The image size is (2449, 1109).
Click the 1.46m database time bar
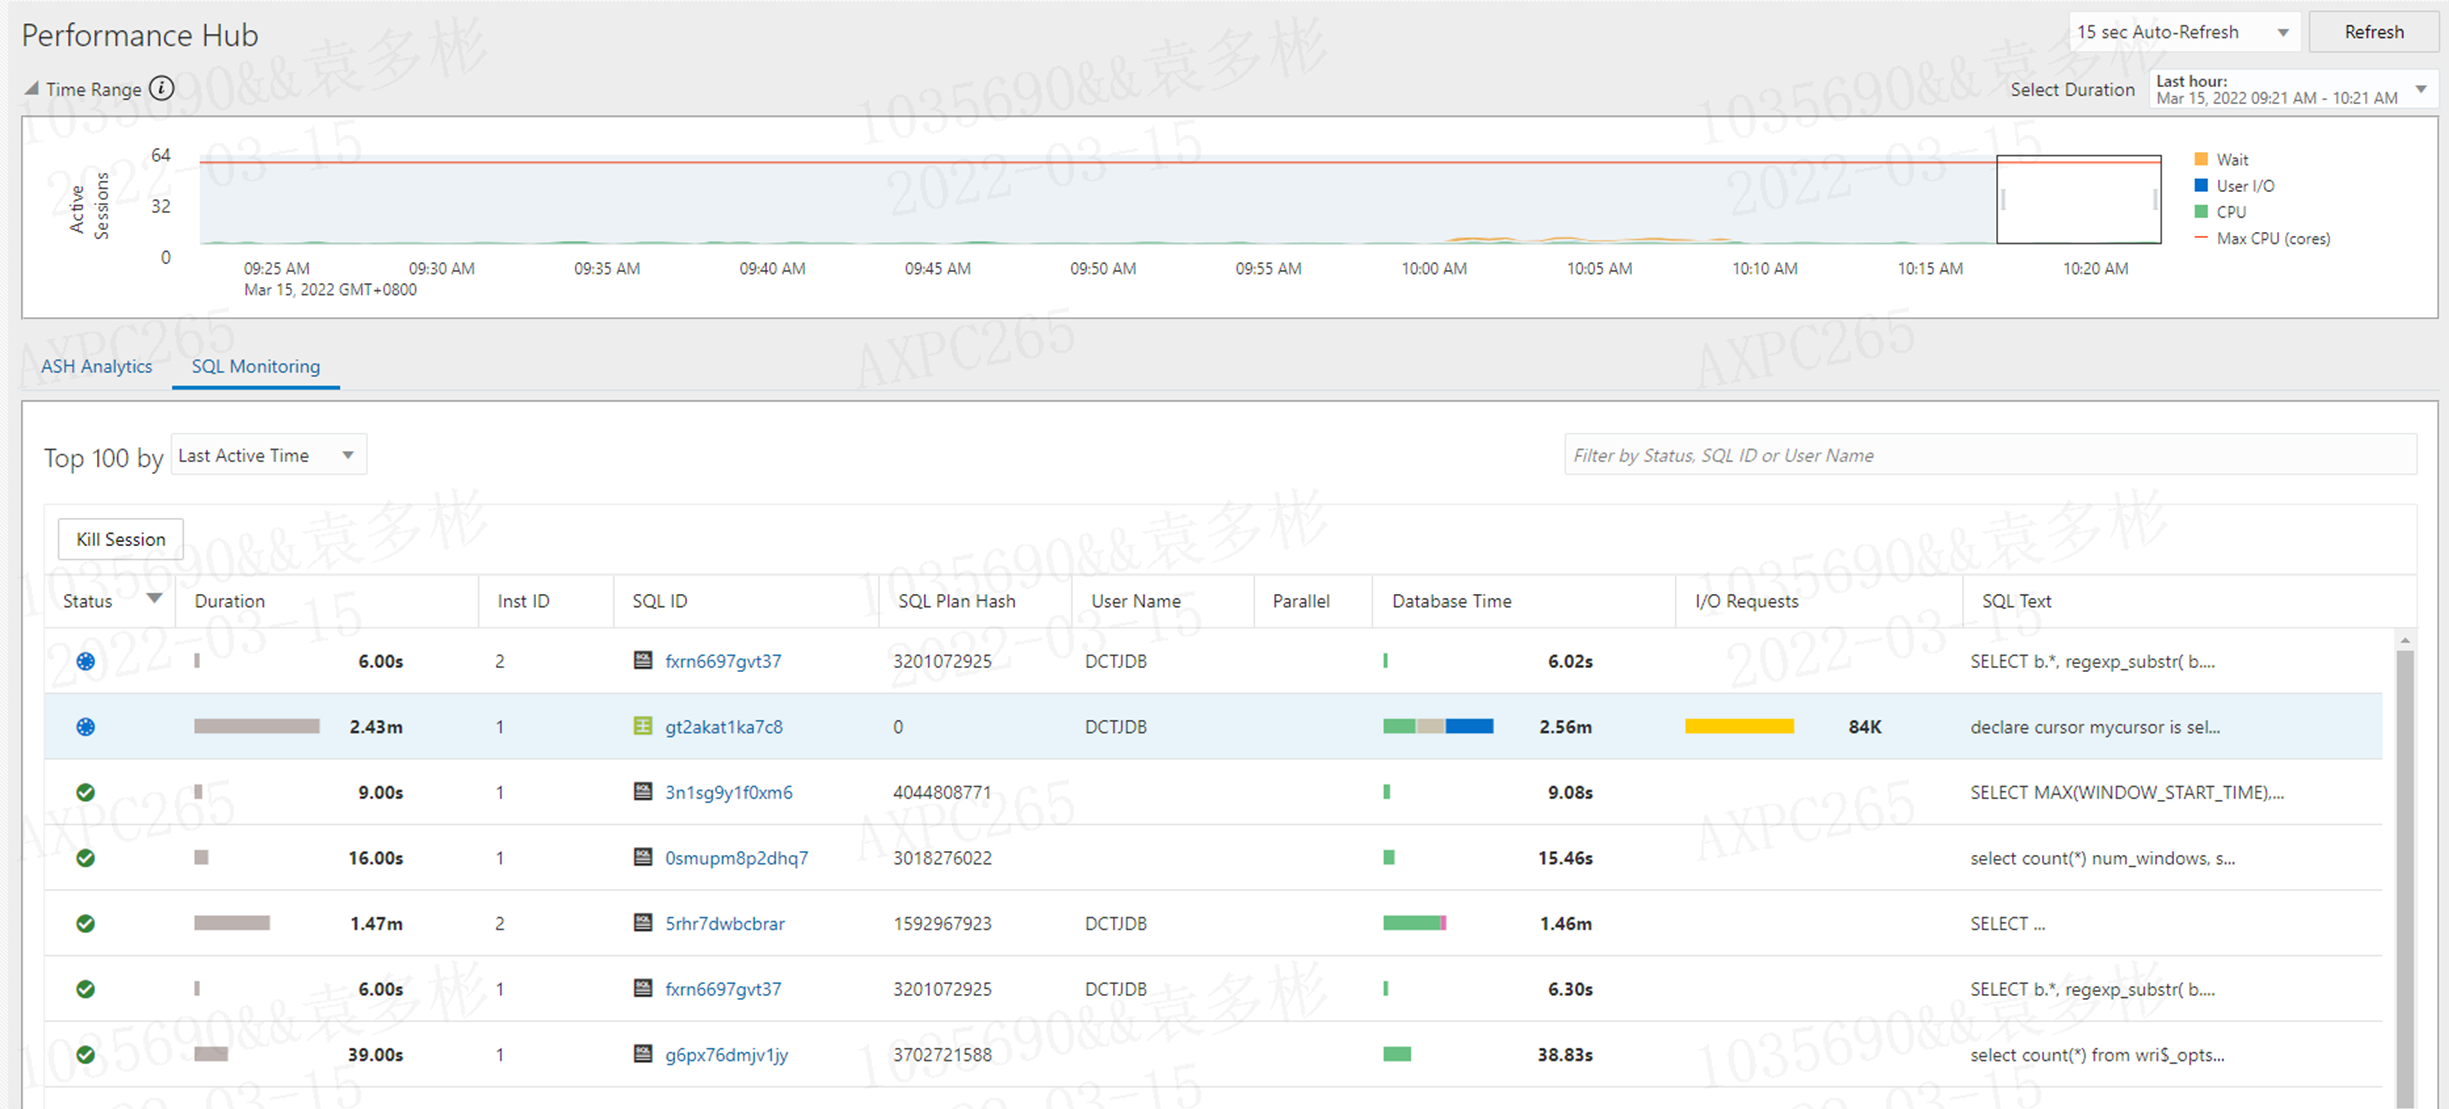click(1414, 922)
